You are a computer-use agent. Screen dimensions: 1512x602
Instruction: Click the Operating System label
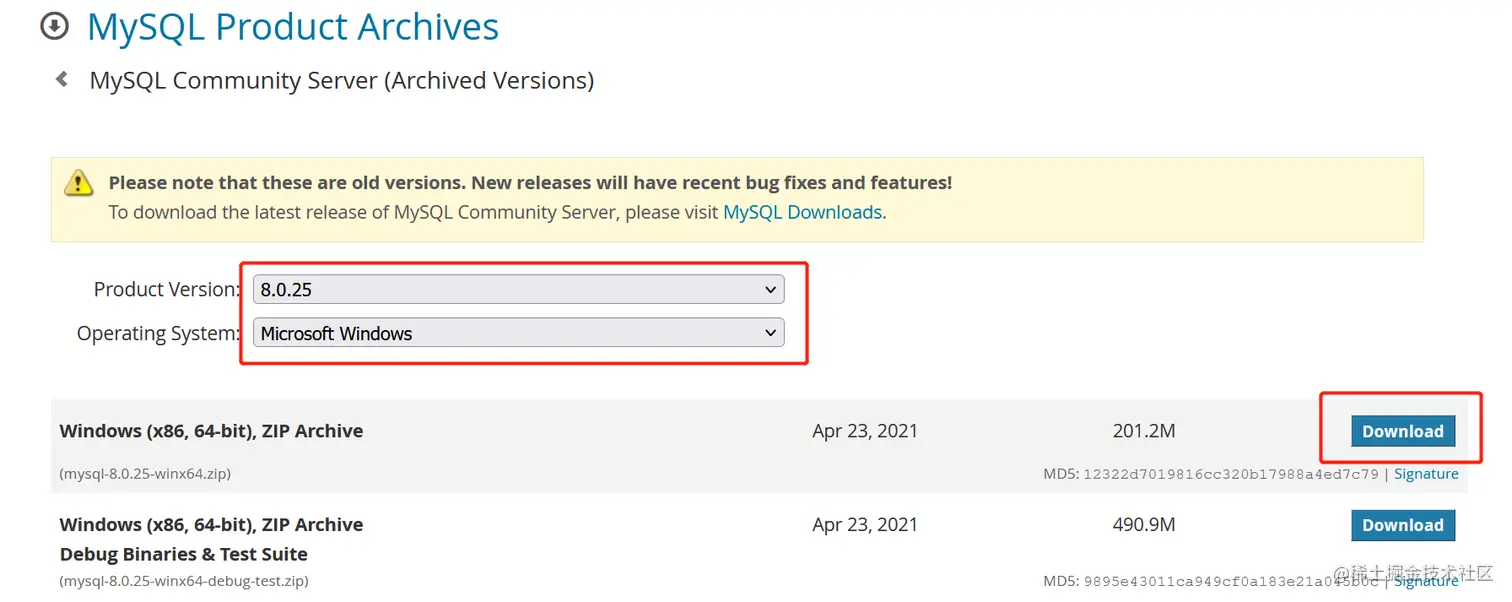(159, 333)
